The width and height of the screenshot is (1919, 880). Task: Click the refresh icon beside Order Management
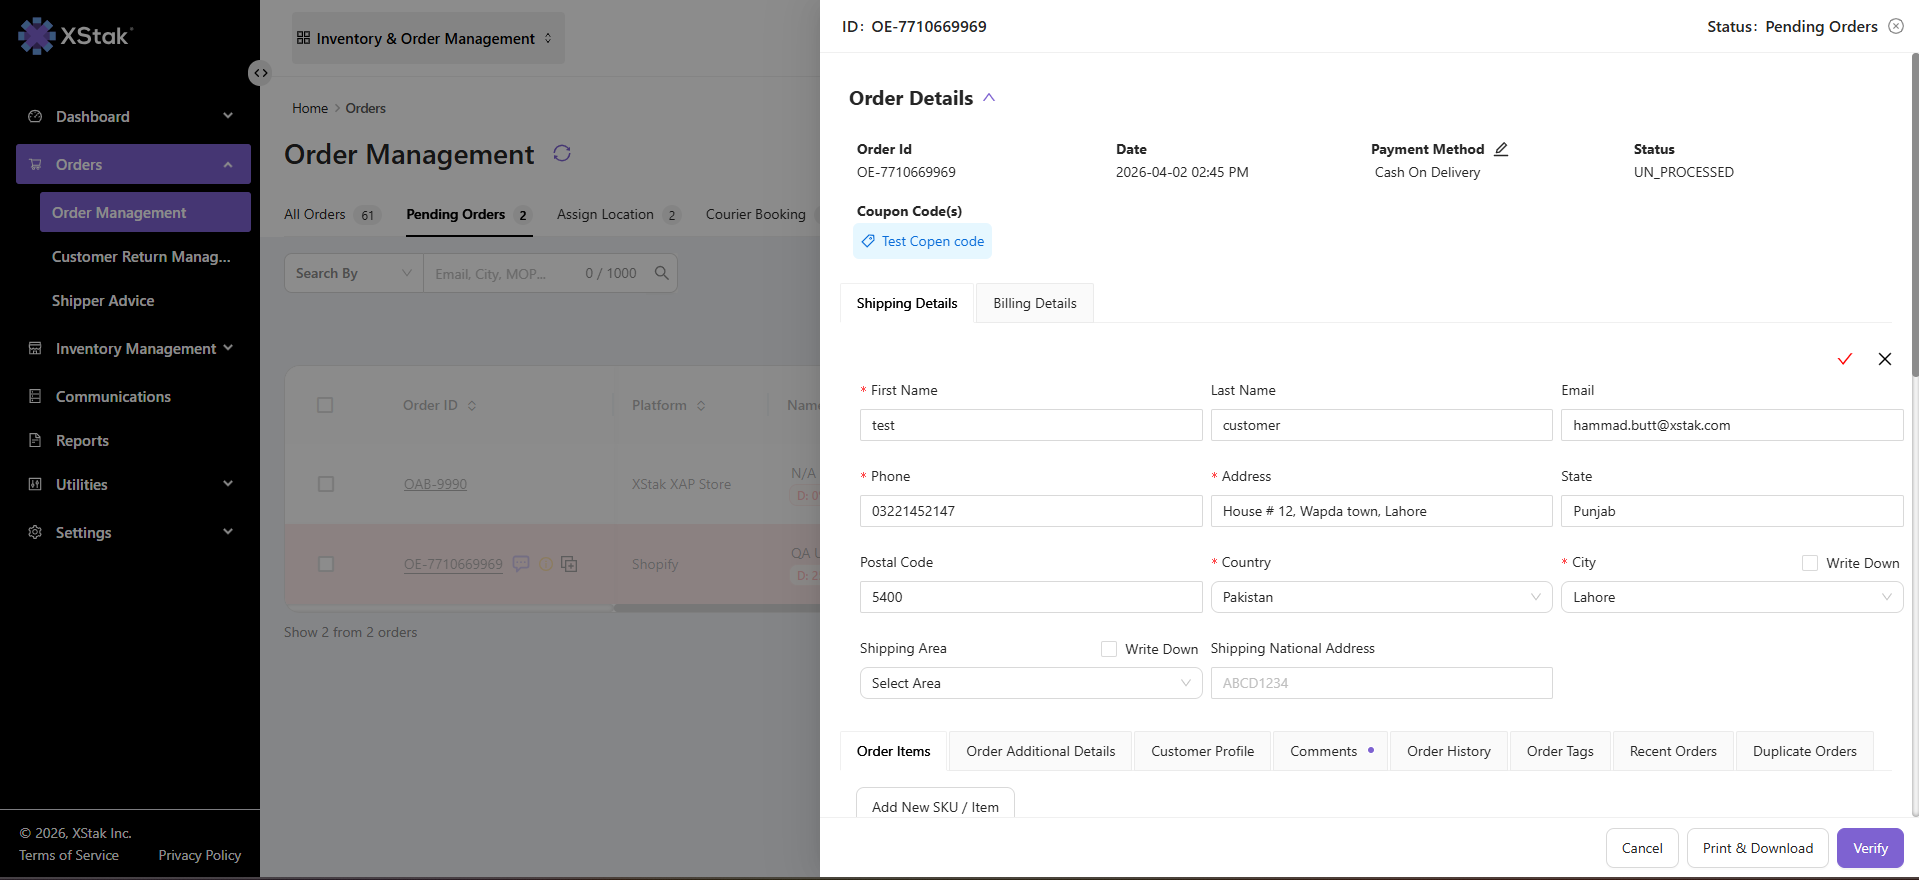(x=562, y=153)
